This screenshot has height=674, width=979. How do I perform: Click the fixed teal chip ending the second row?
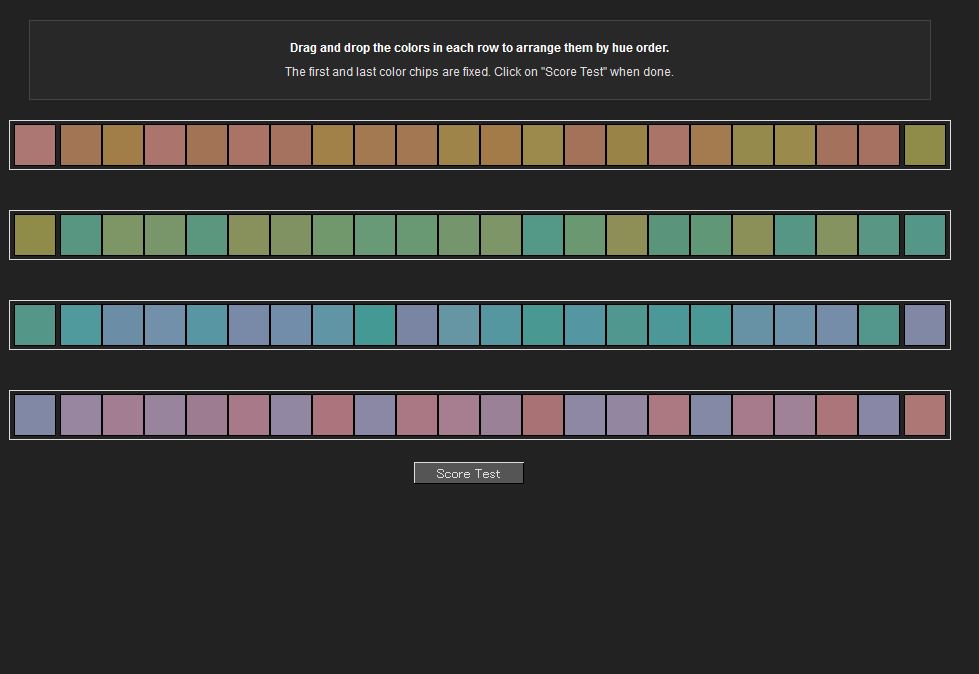(x=924, y=235)
